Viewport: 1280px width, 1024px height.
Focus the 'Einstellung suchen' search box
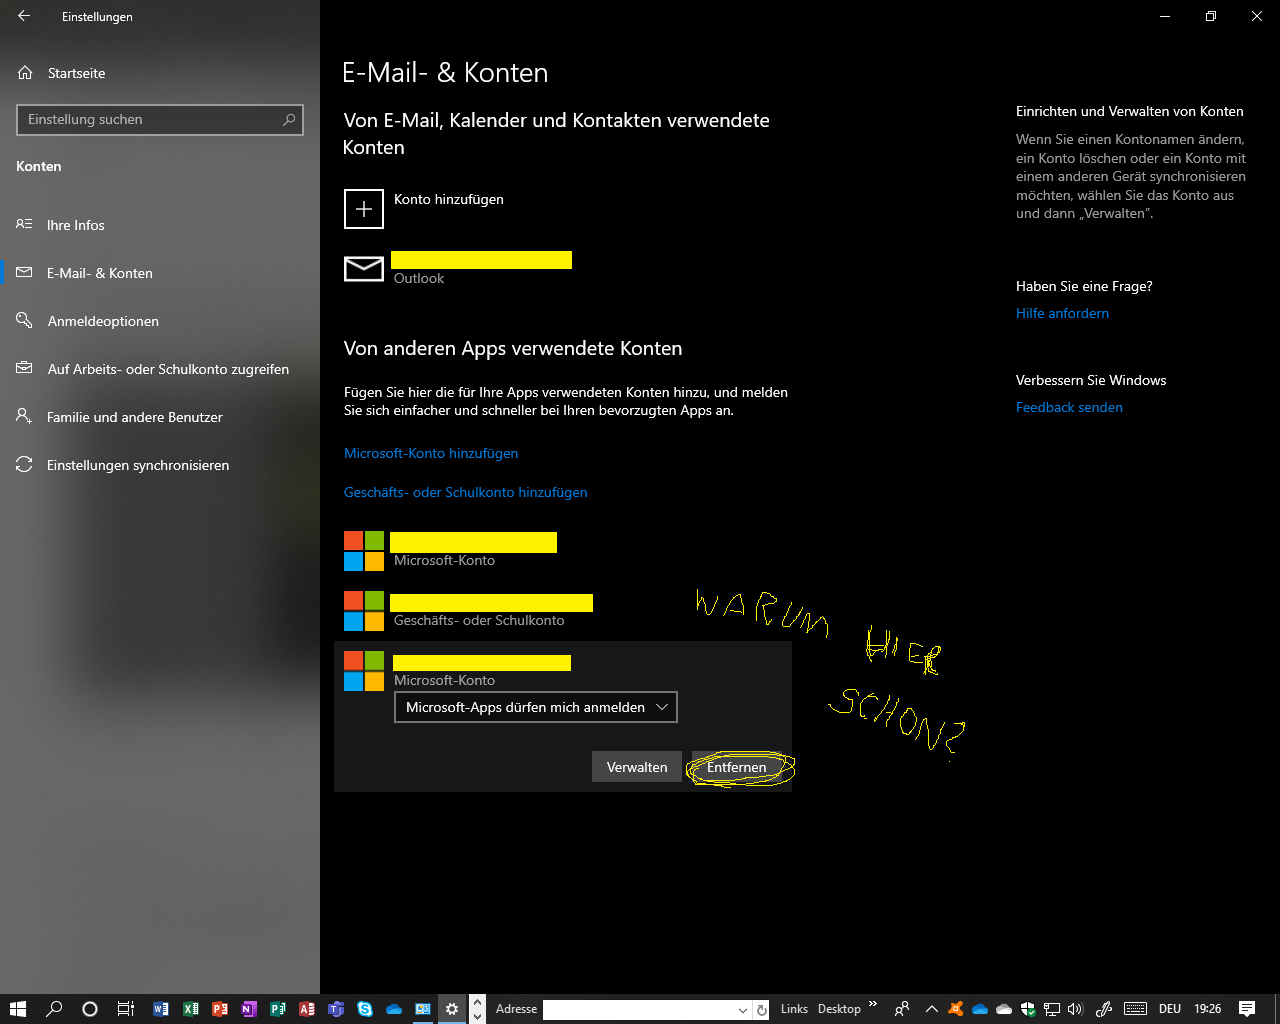click(x=160, y=119)
